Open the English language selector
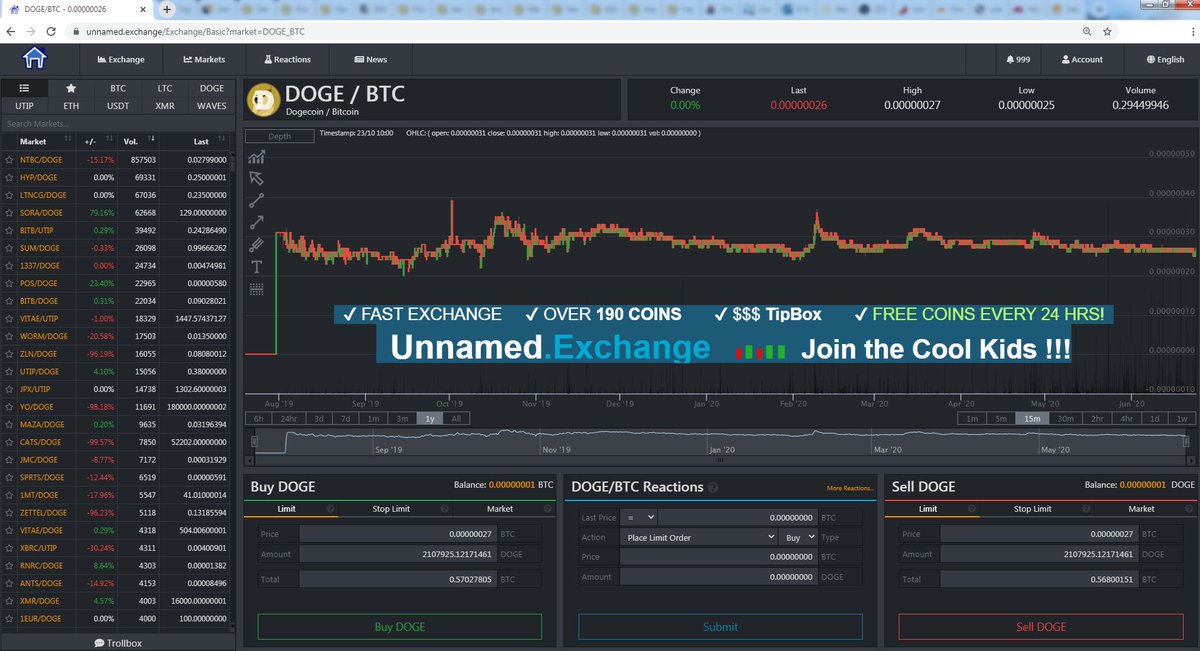 pyautogui.click(x=1165, y=59)
